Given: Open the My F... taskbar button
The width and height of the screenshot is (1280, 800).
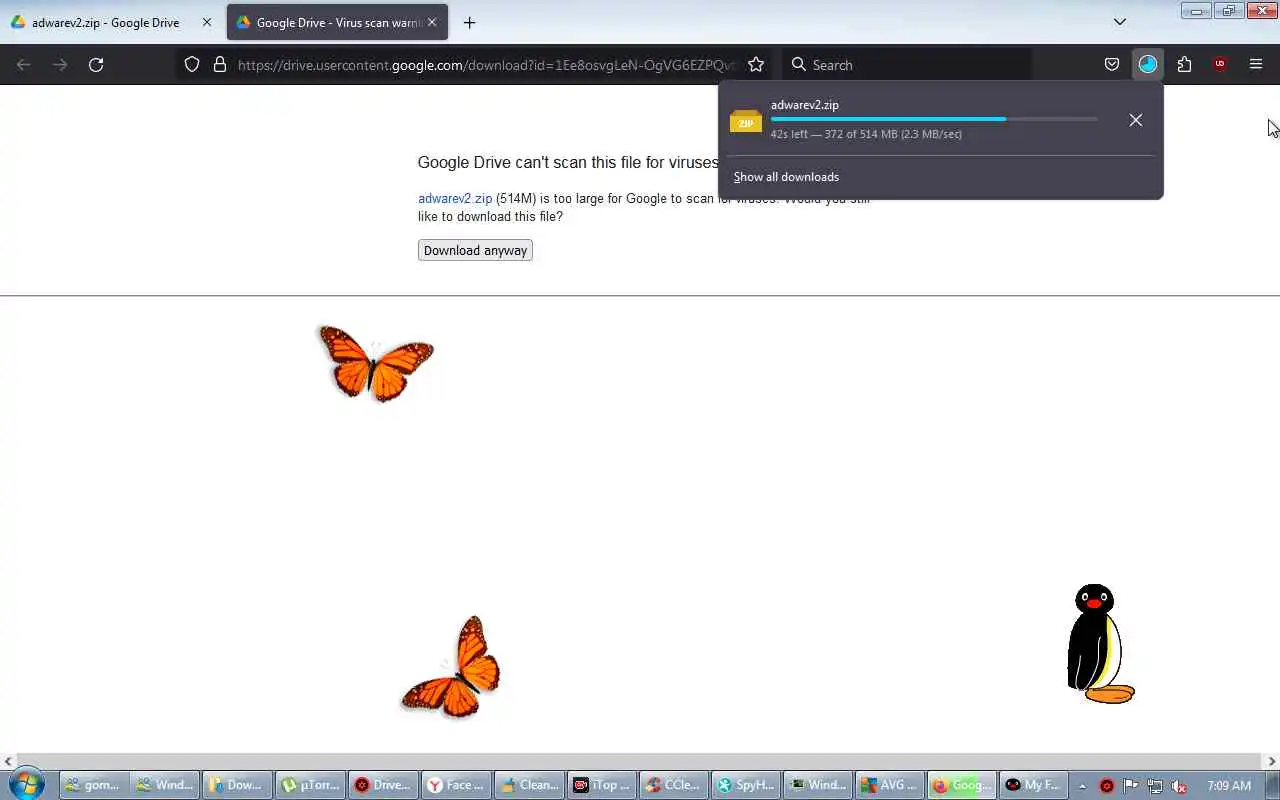Looking at the screenshot, I should pyautogui.click(x=1034, y=785).
